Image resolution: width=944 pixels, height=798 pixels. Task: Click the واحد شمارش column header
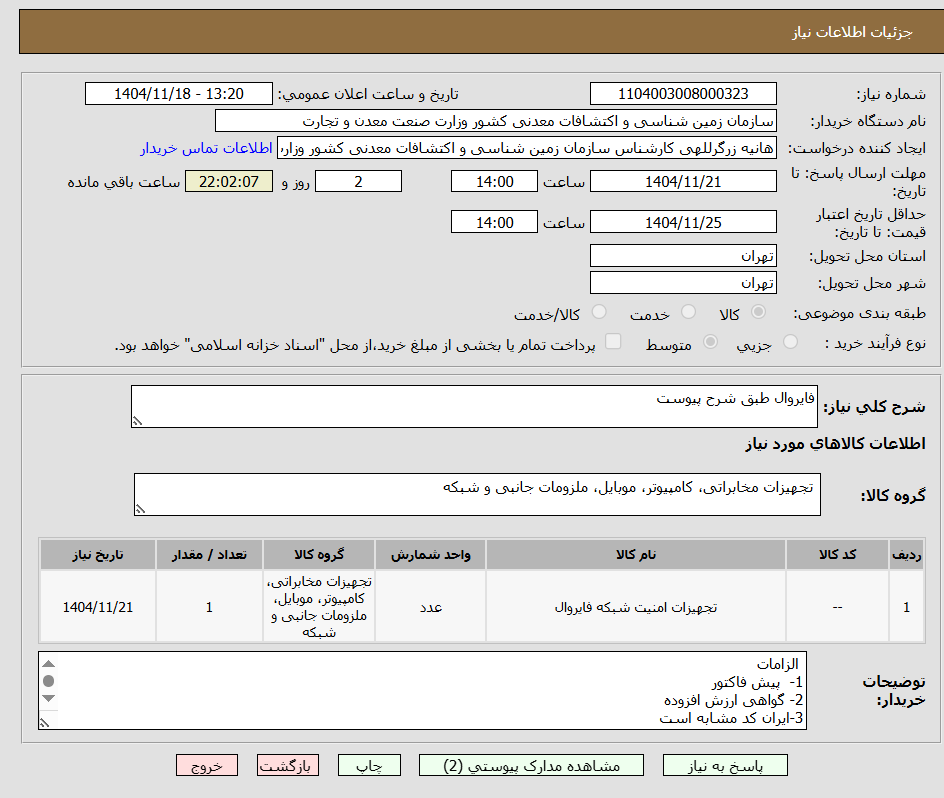(x=430, y=555)
